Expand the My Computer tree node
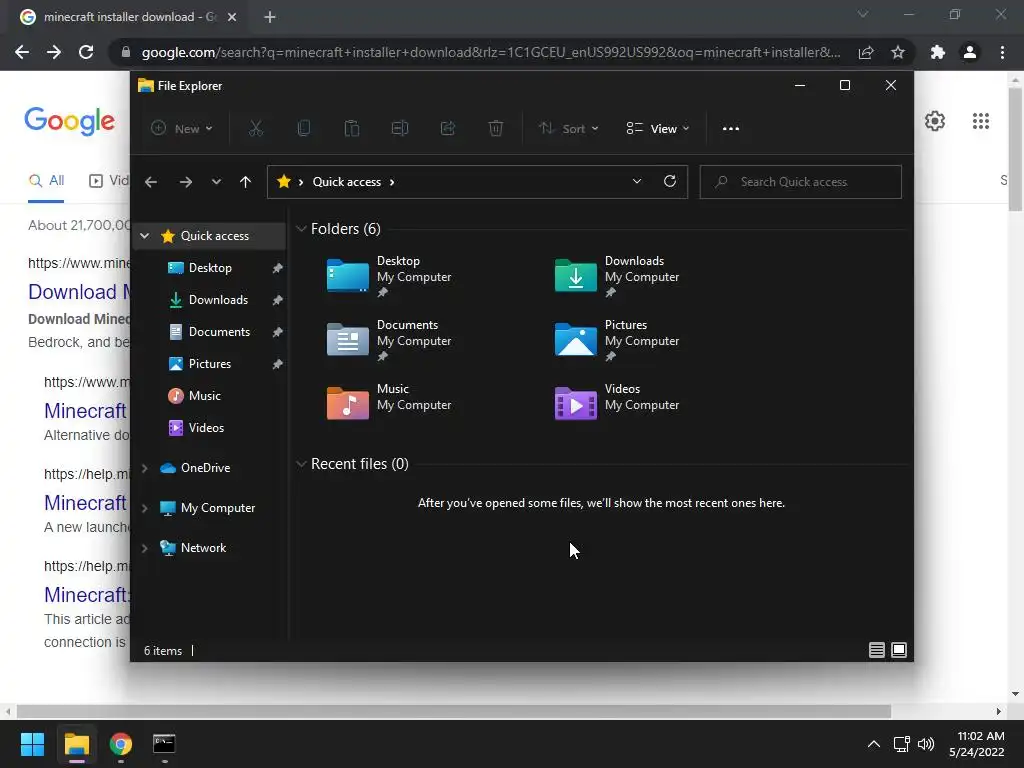Viewport: 1024px width, 768px height. (x=144, y=507)
